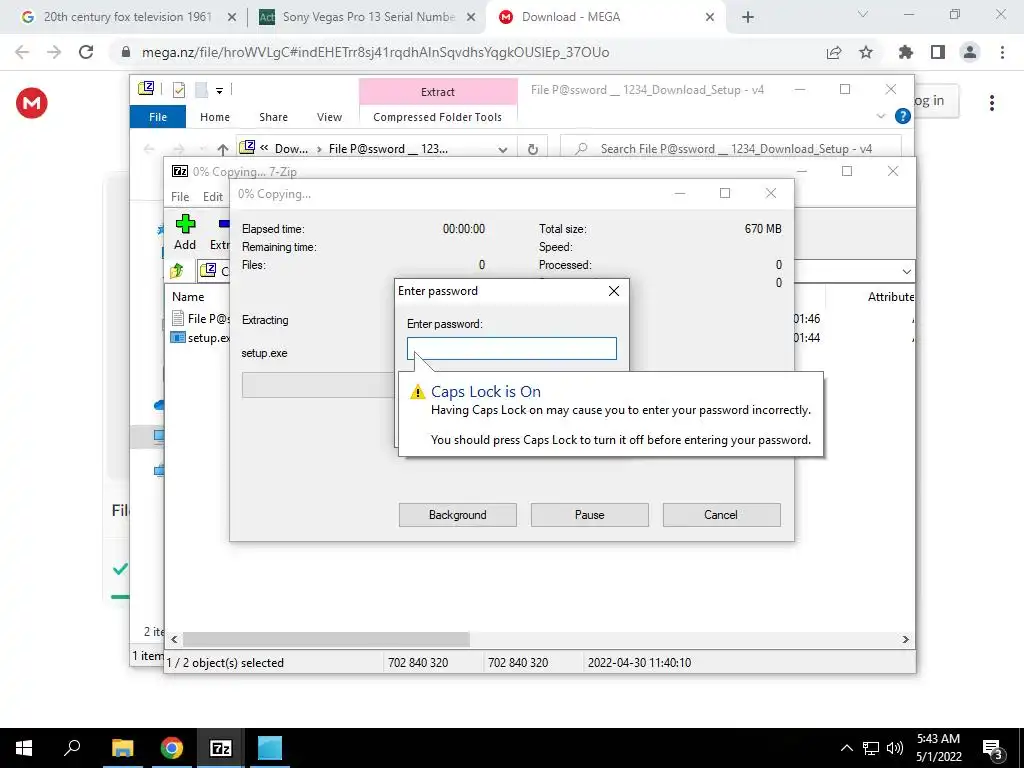This screenshot has height=768, width=1024.
Task: Open Windows taskbar search
Action: (x=72, y=748)
